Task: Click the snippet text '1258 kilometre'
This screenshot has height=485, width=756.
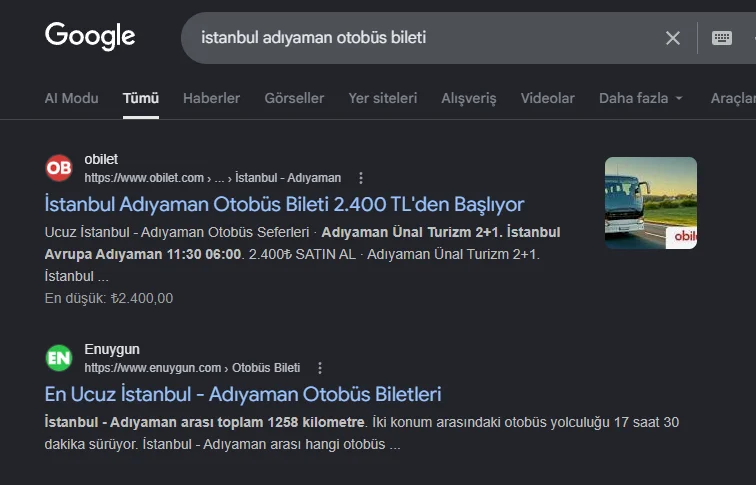Action: coord(315,422)
